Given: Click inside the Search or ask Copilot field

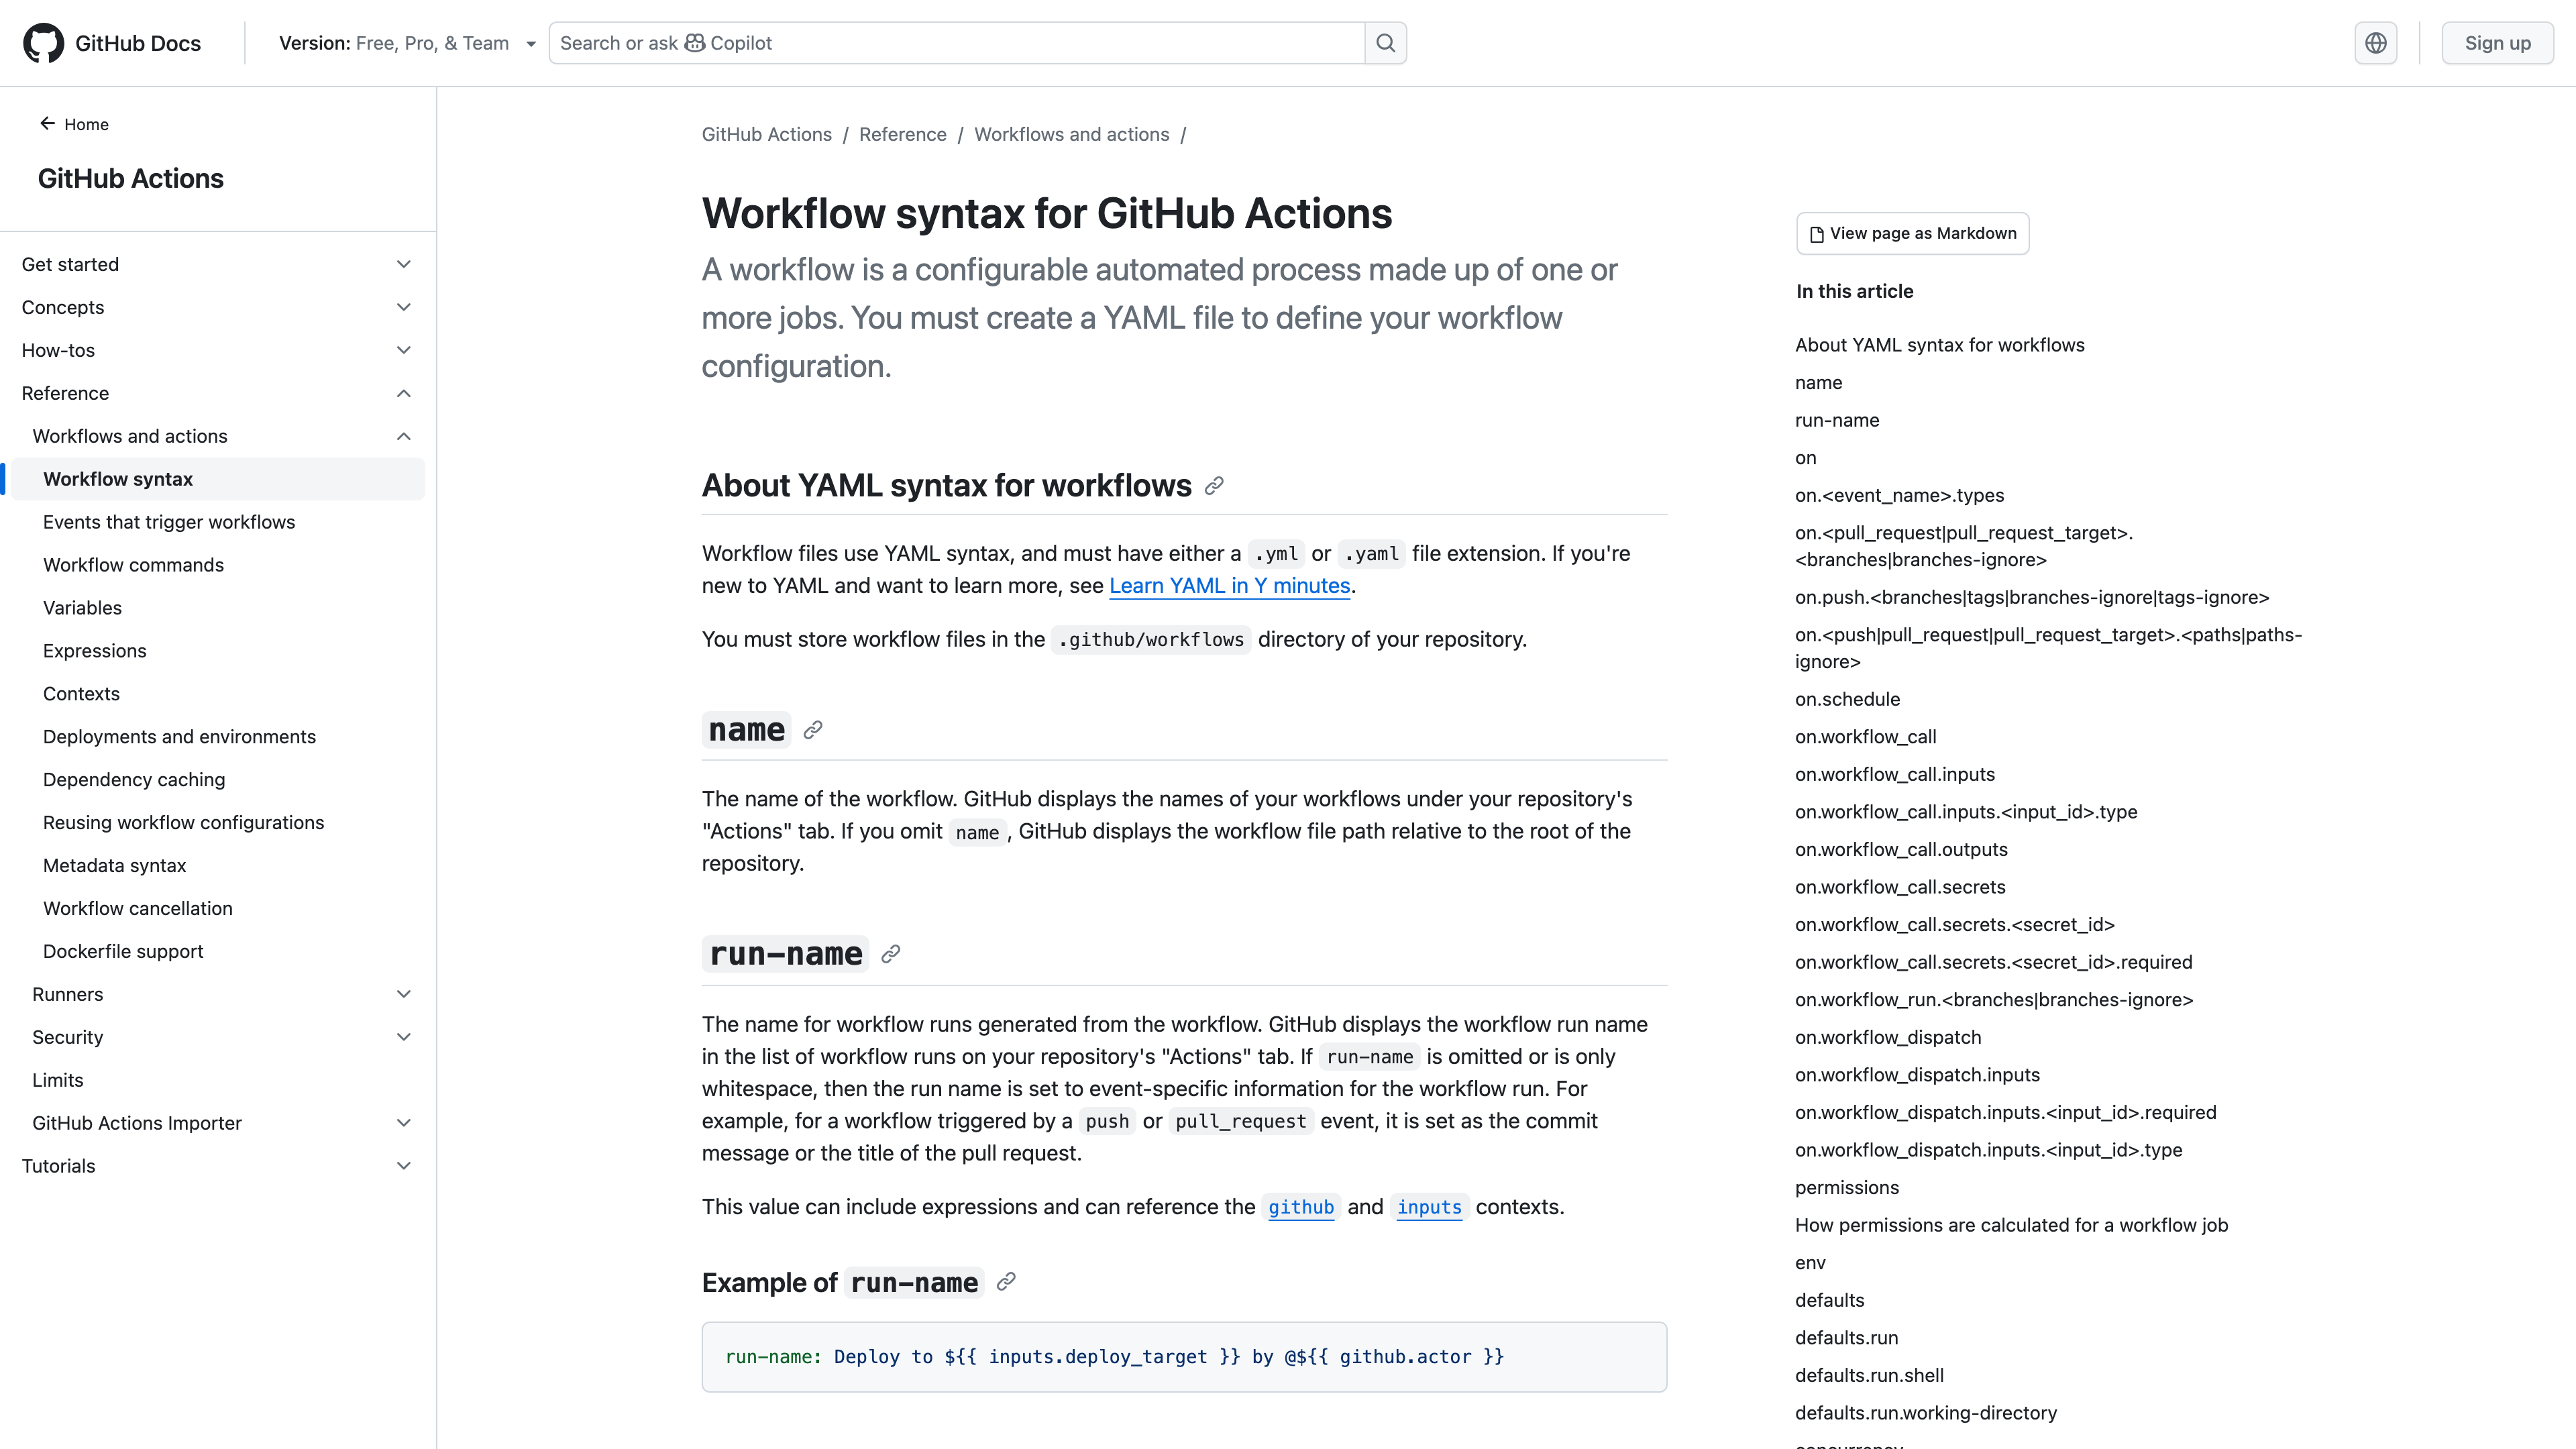Looking at the screenshot, I should point(950,43).
